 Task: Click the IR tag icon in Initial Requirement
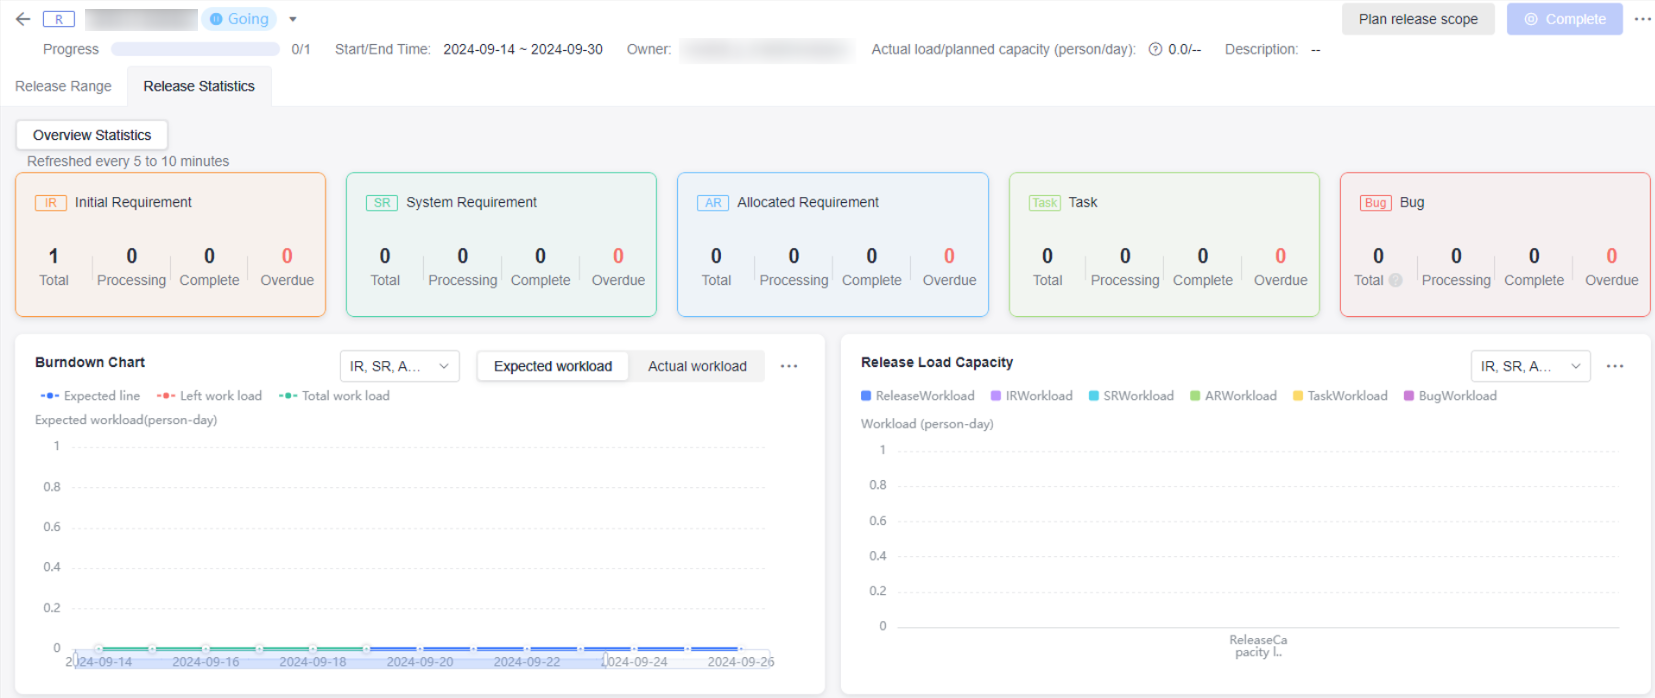[50, 203]
